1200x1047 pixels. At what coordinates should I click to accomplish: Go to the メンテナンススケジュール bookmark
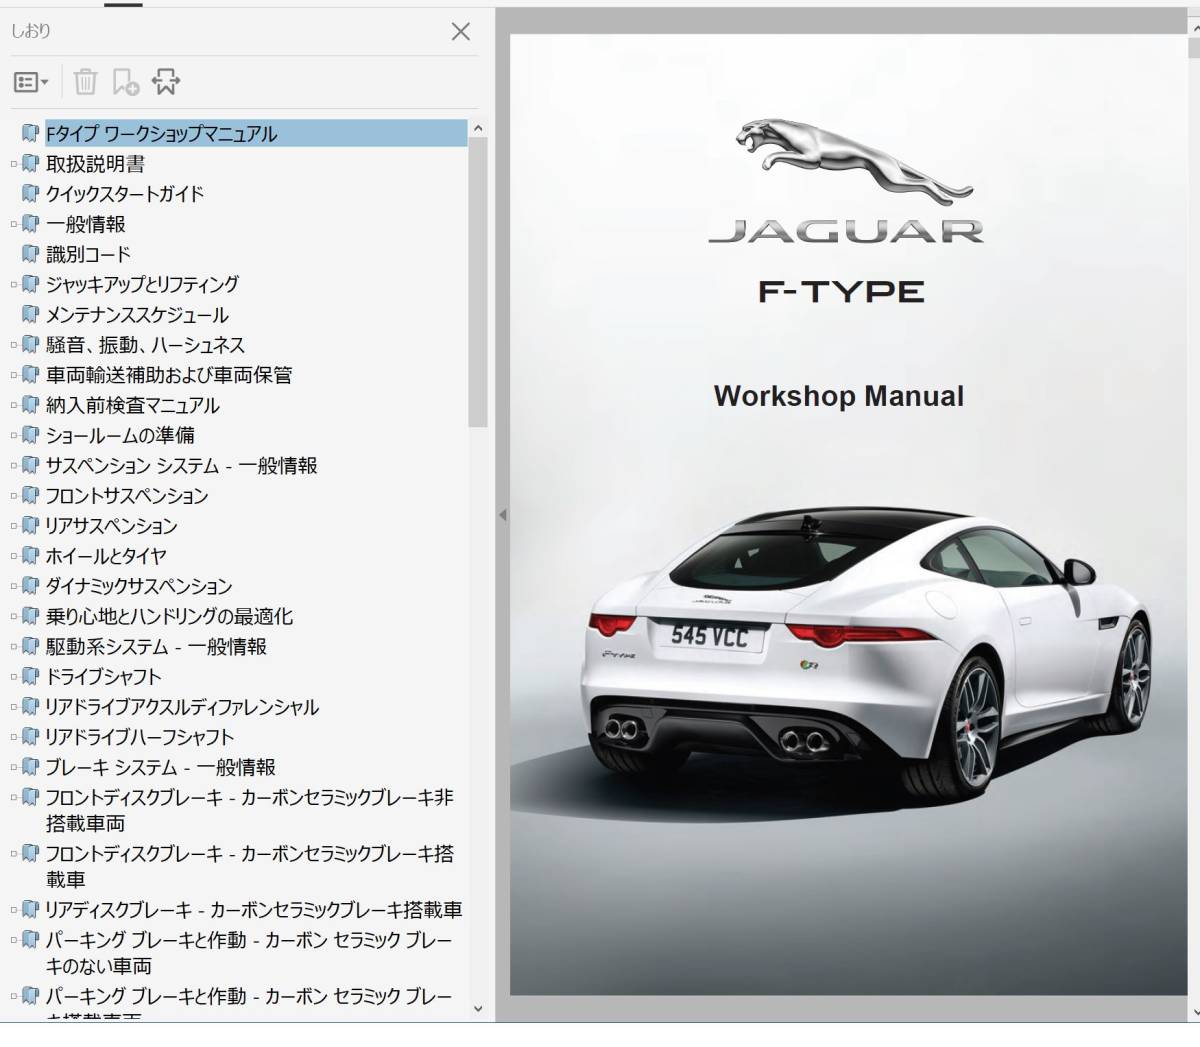tap(137, 315)
